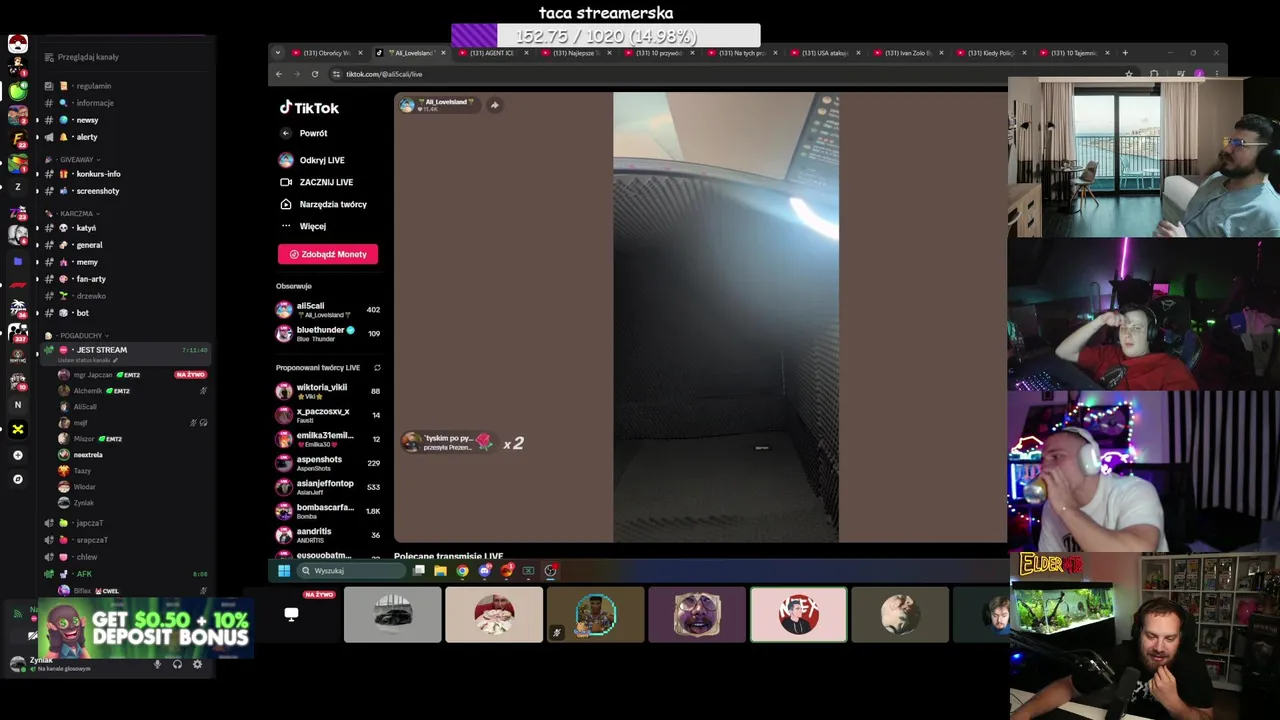Select the JEST STREAM voice channel
Viewport: 1280px width, 720px height.
125,353
